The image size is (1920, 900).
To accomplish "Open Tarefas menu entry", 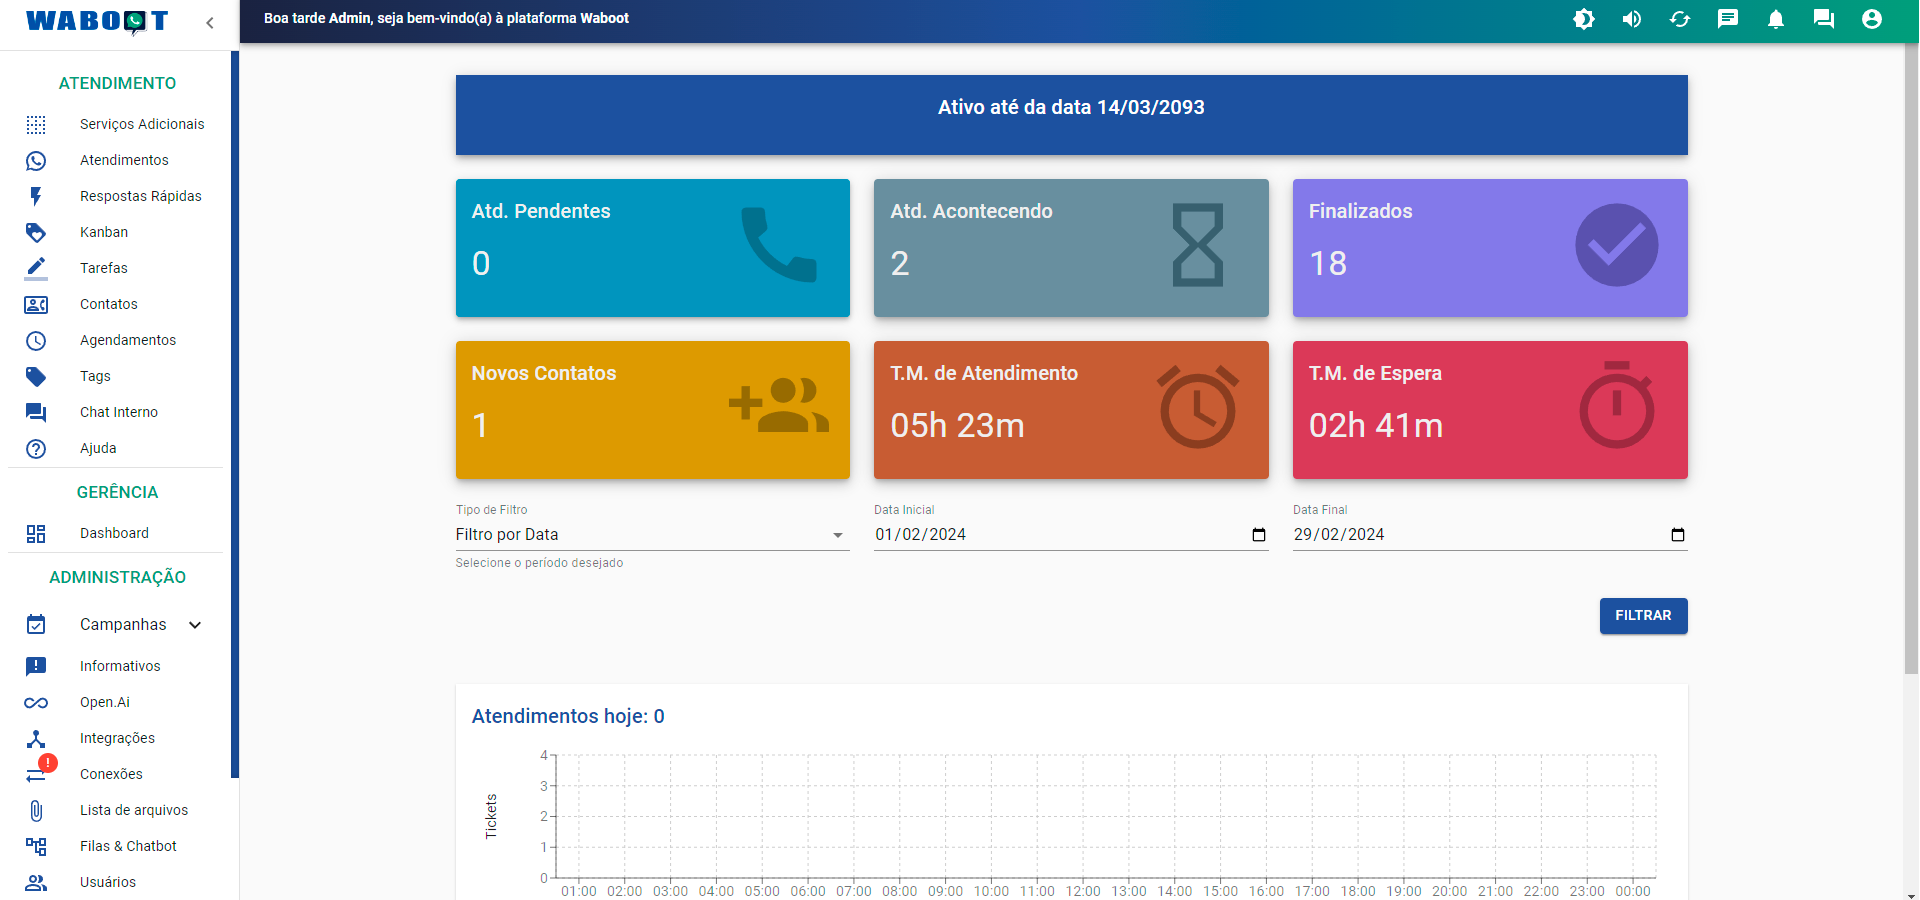I will coord(104,268).
